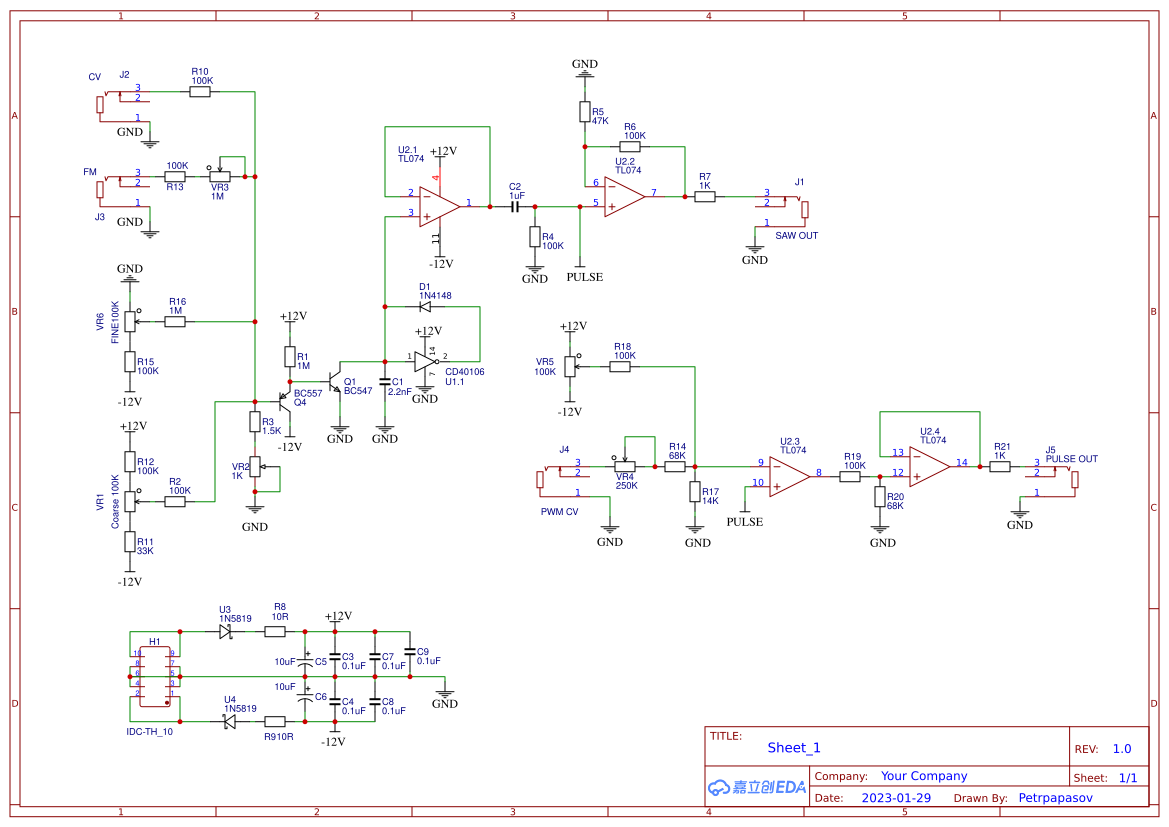This screenshot has height=827, width=1169.
Task: Select the J4 PWM CV jack symbol
Action: (564, 479)
